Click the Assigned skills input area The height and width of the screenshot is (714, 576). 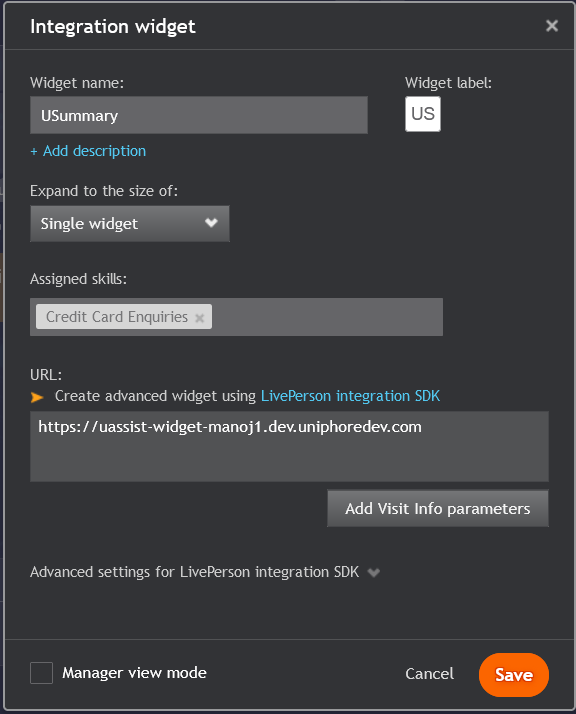tap(327, 317)
